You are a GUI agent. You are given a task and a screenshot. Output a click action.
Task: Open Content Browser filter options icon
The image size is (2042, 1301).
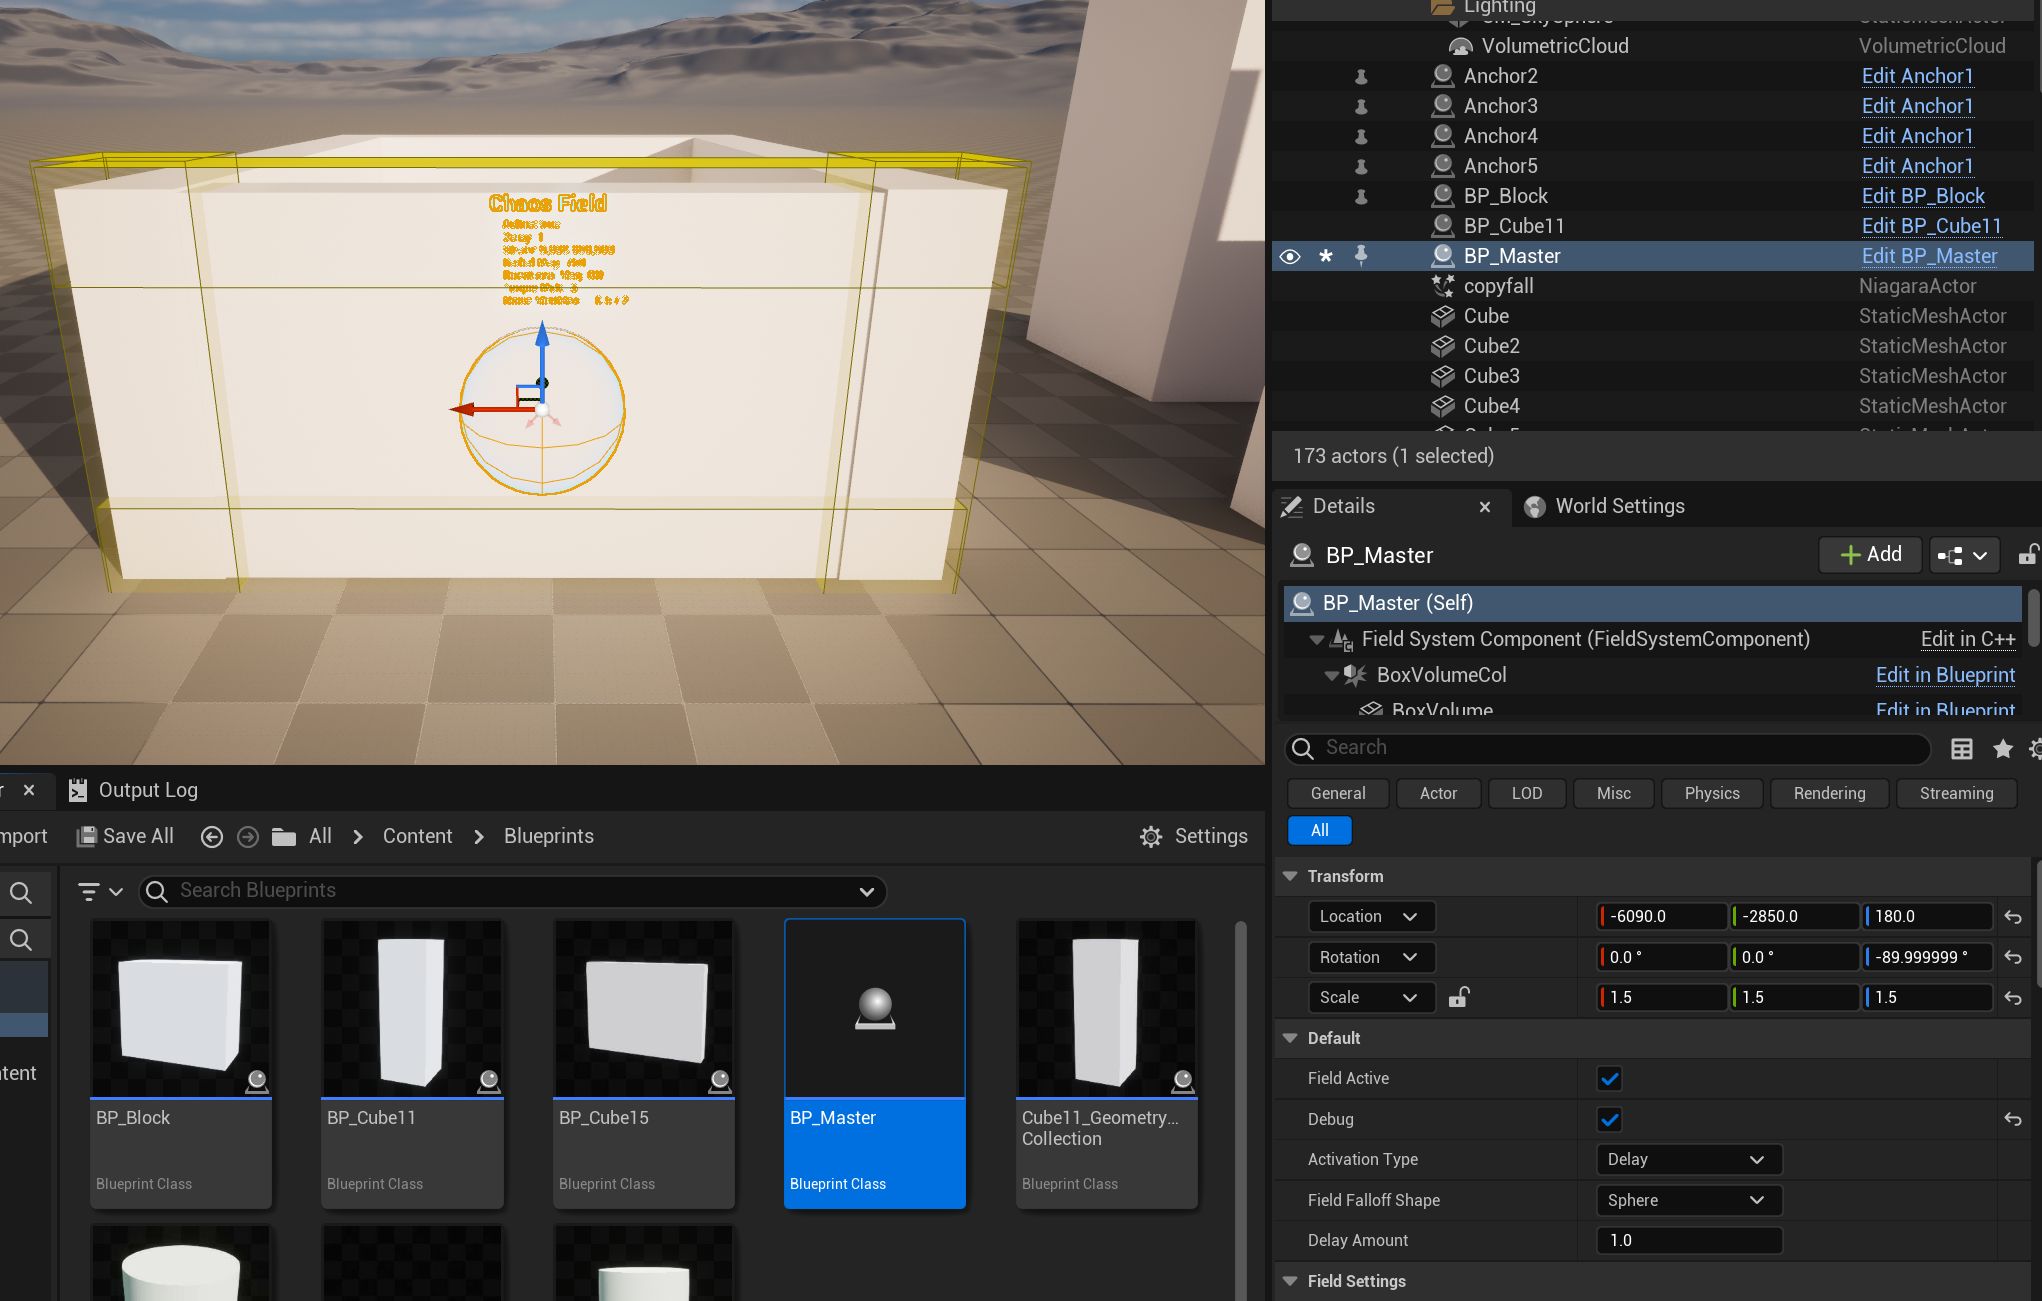pyautogui.click(x=99, y=891)
